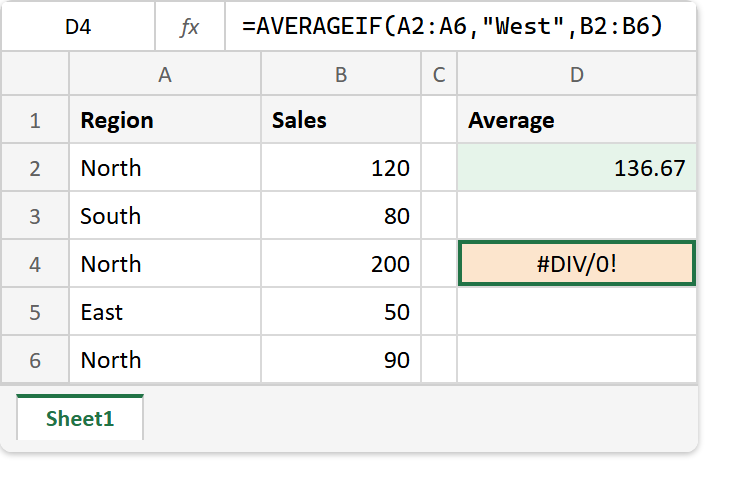Viewport: 746px width, 500px height.
Task: Select row 6 header
Action: pos(35,360)
